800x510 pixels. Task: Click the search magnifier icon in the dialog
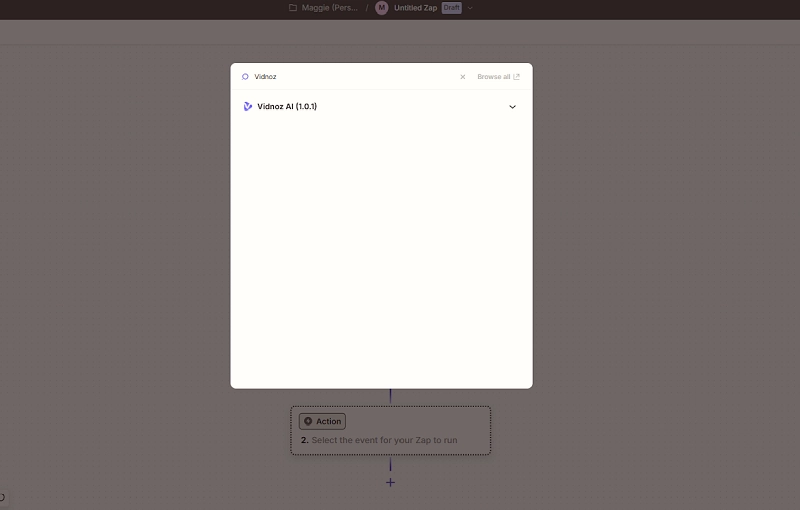tap(245, 76)
